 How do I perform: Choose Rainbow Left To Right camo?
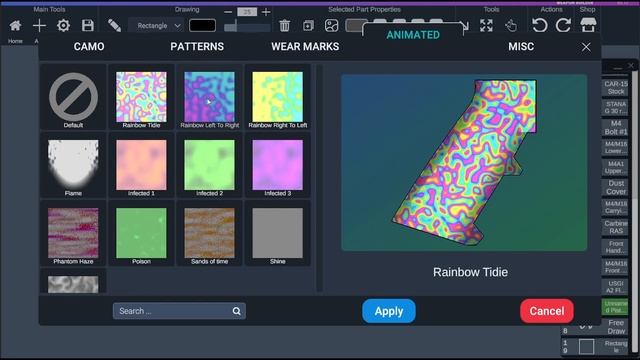click(209, 97)
